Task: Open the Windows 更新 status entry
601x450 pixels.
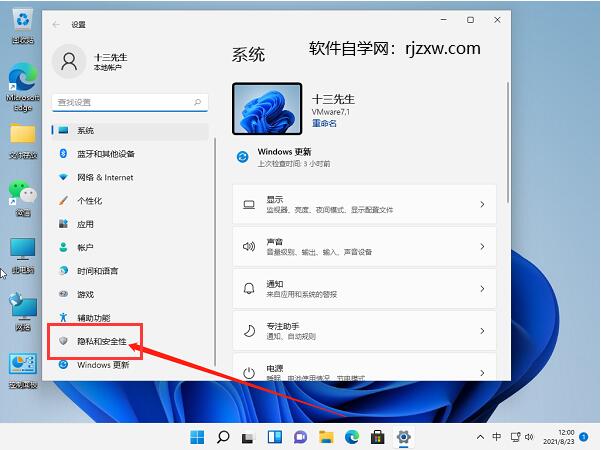Action: click(284, 157)
